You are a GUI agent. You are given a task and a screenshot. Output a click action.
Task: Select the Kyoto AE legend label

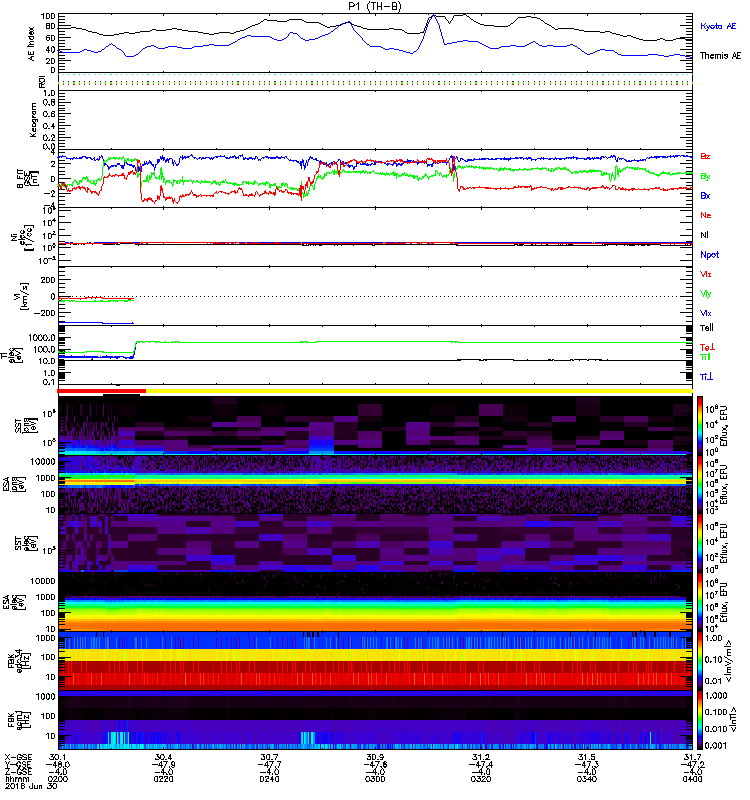pos(718,26)
